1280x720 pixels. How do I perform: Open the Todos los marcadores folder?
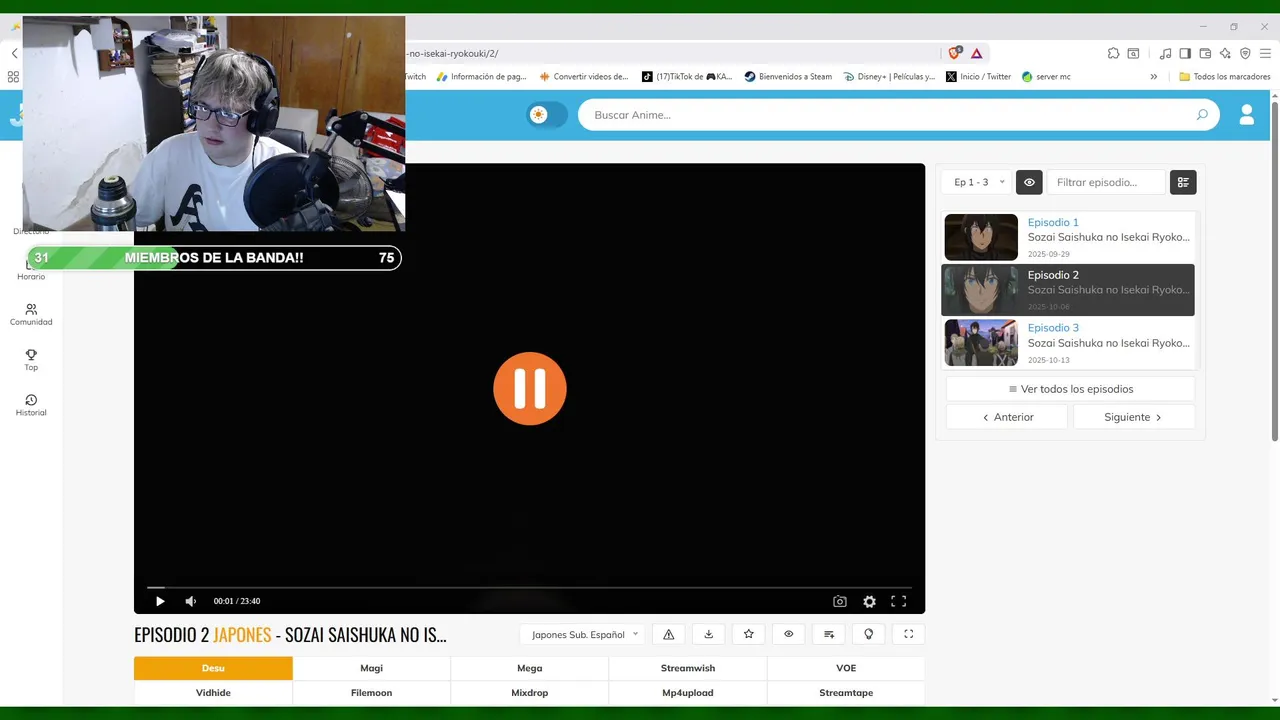click(x=1224, y=76)
